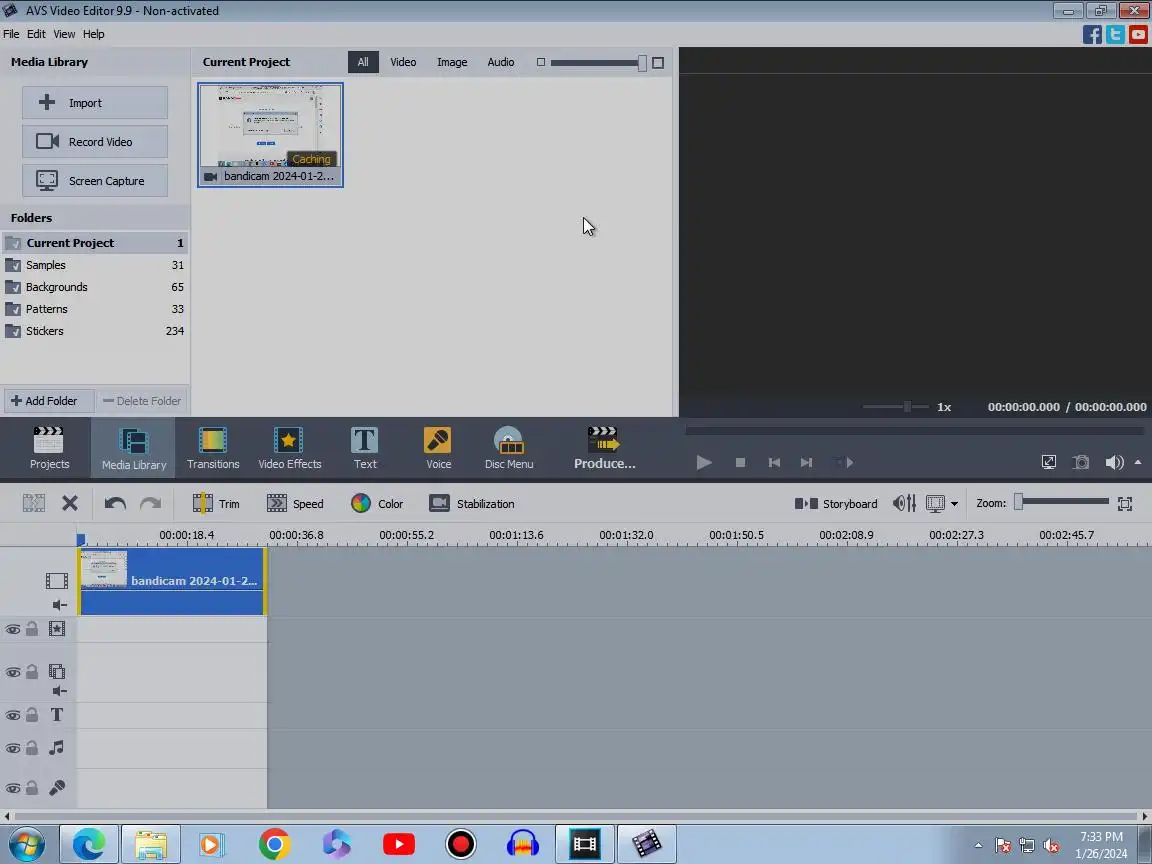Image resolution: width=1152 pixels, height=864 pixels.
Task: Open the audio mixer icon
Action: tap(904, 503)
